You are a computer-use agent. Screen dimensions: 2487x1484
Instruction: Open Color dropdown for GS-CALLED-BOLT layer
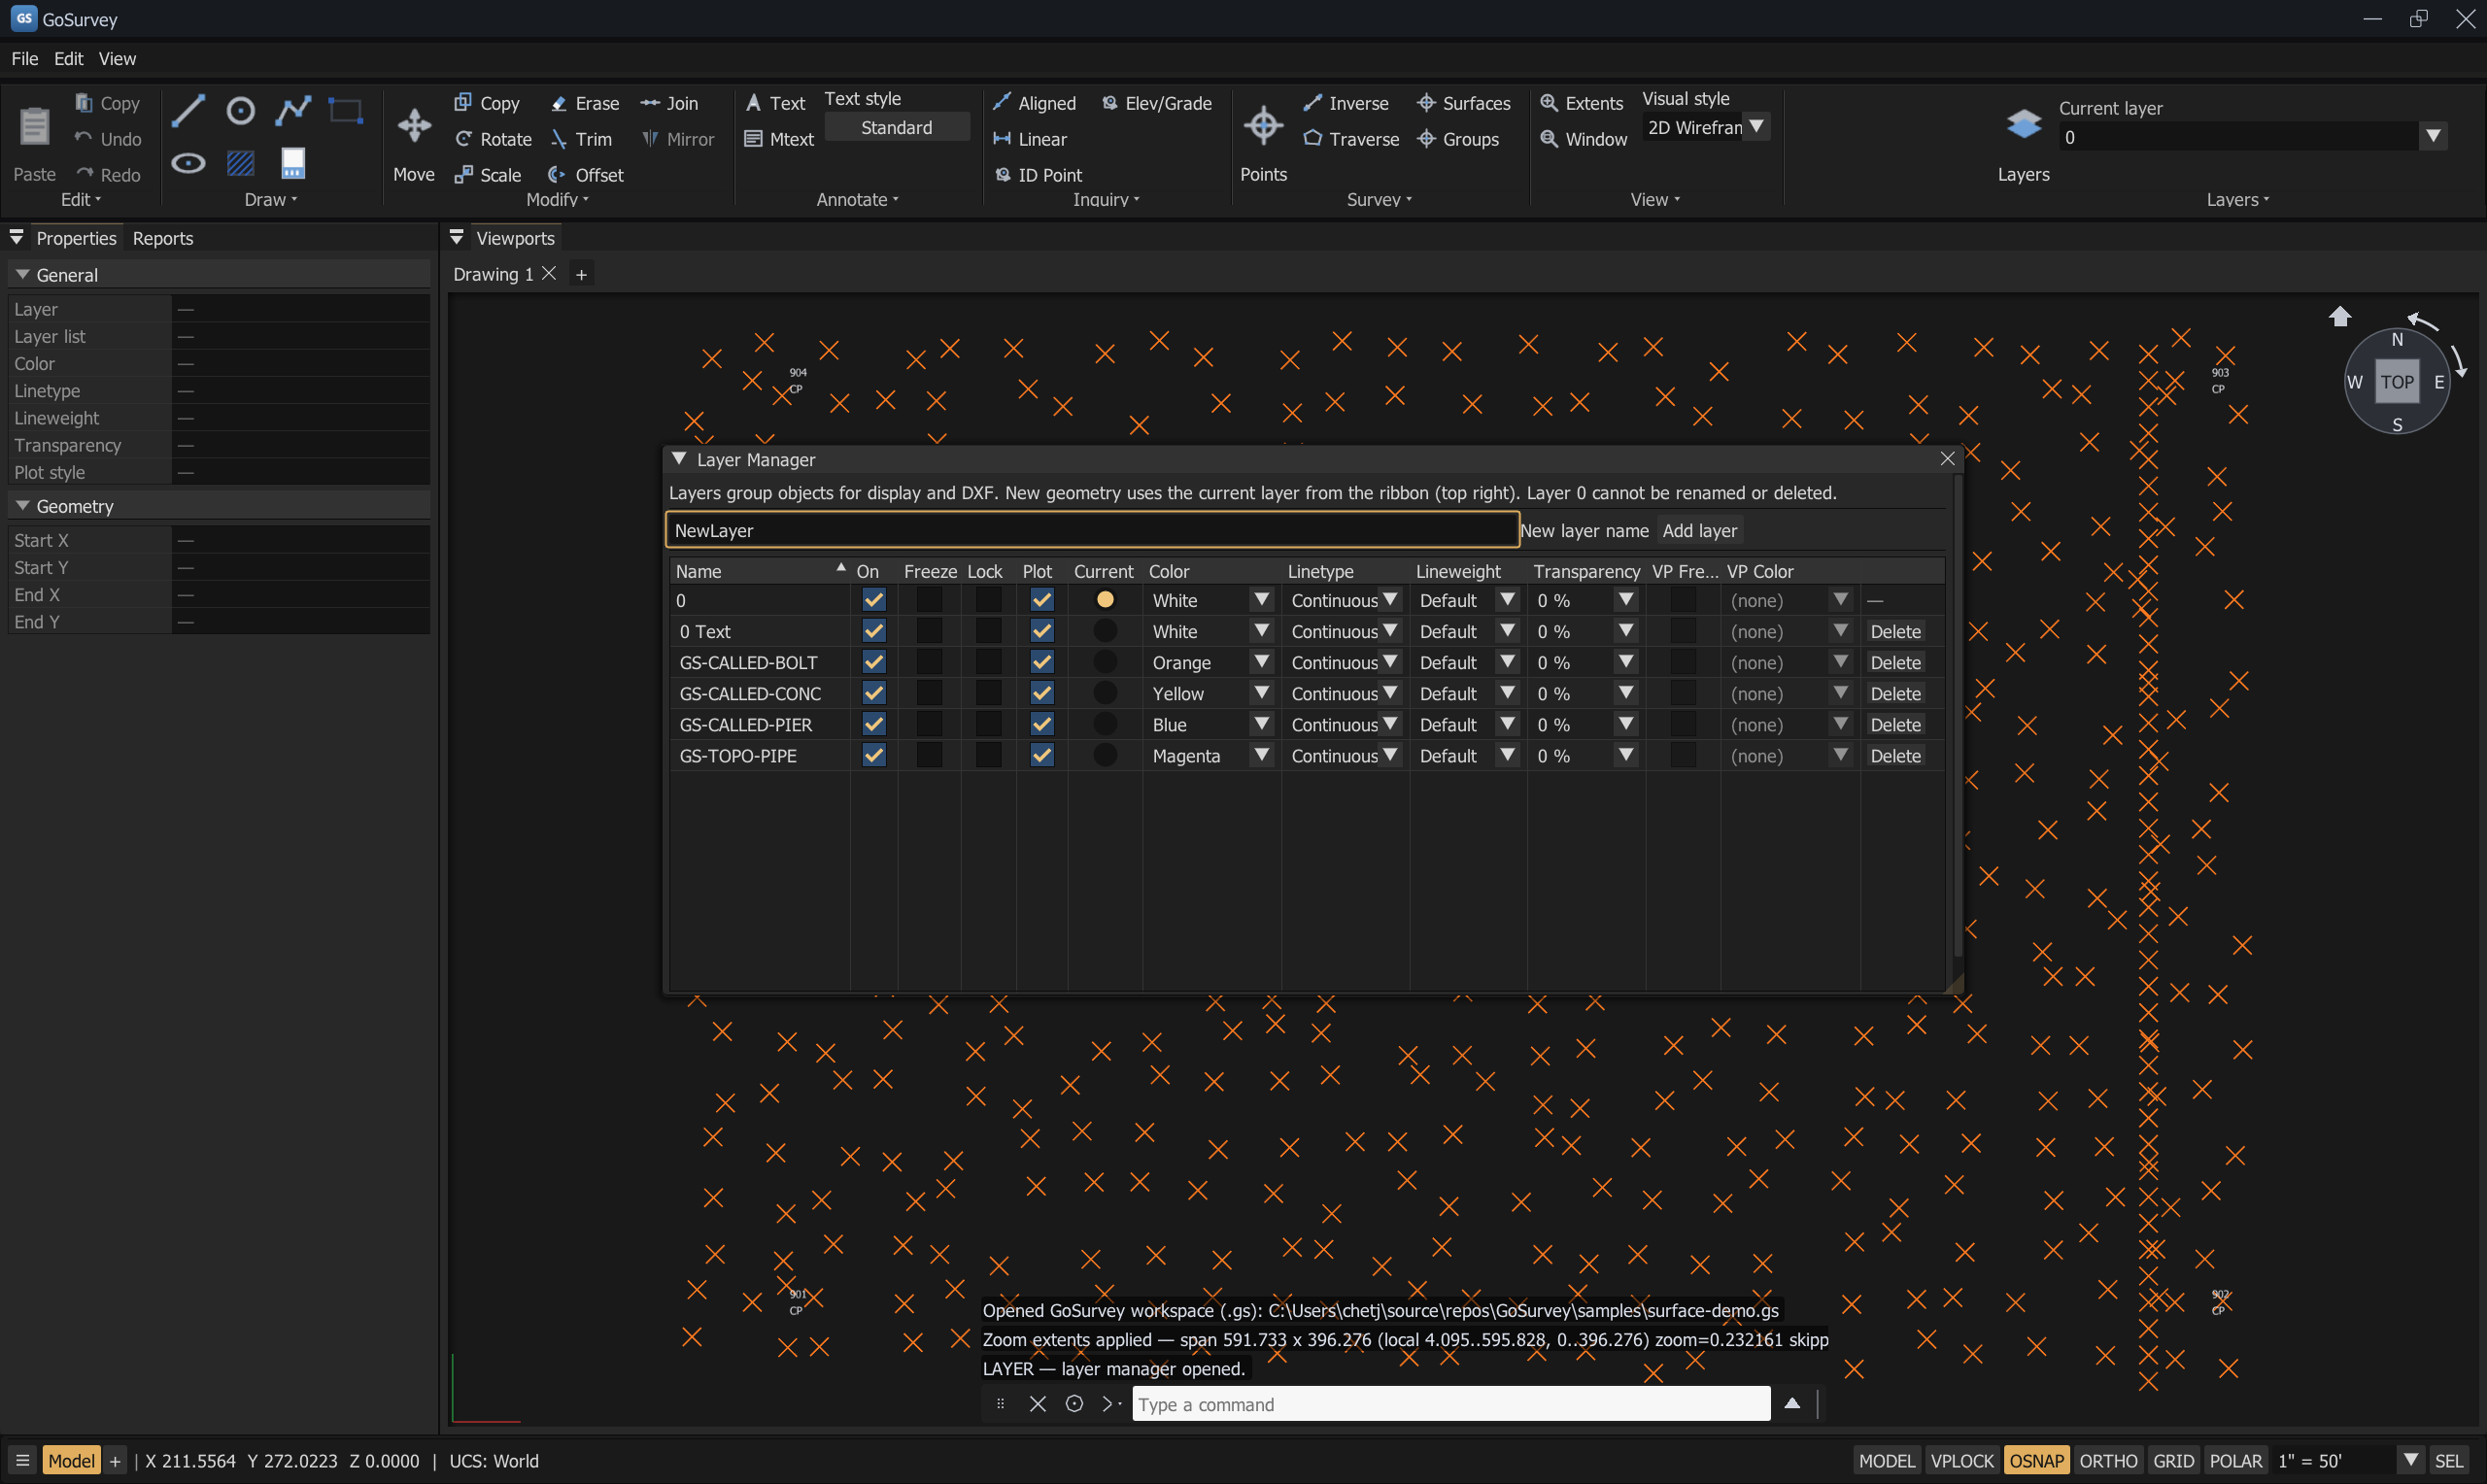pos(1260,662)
